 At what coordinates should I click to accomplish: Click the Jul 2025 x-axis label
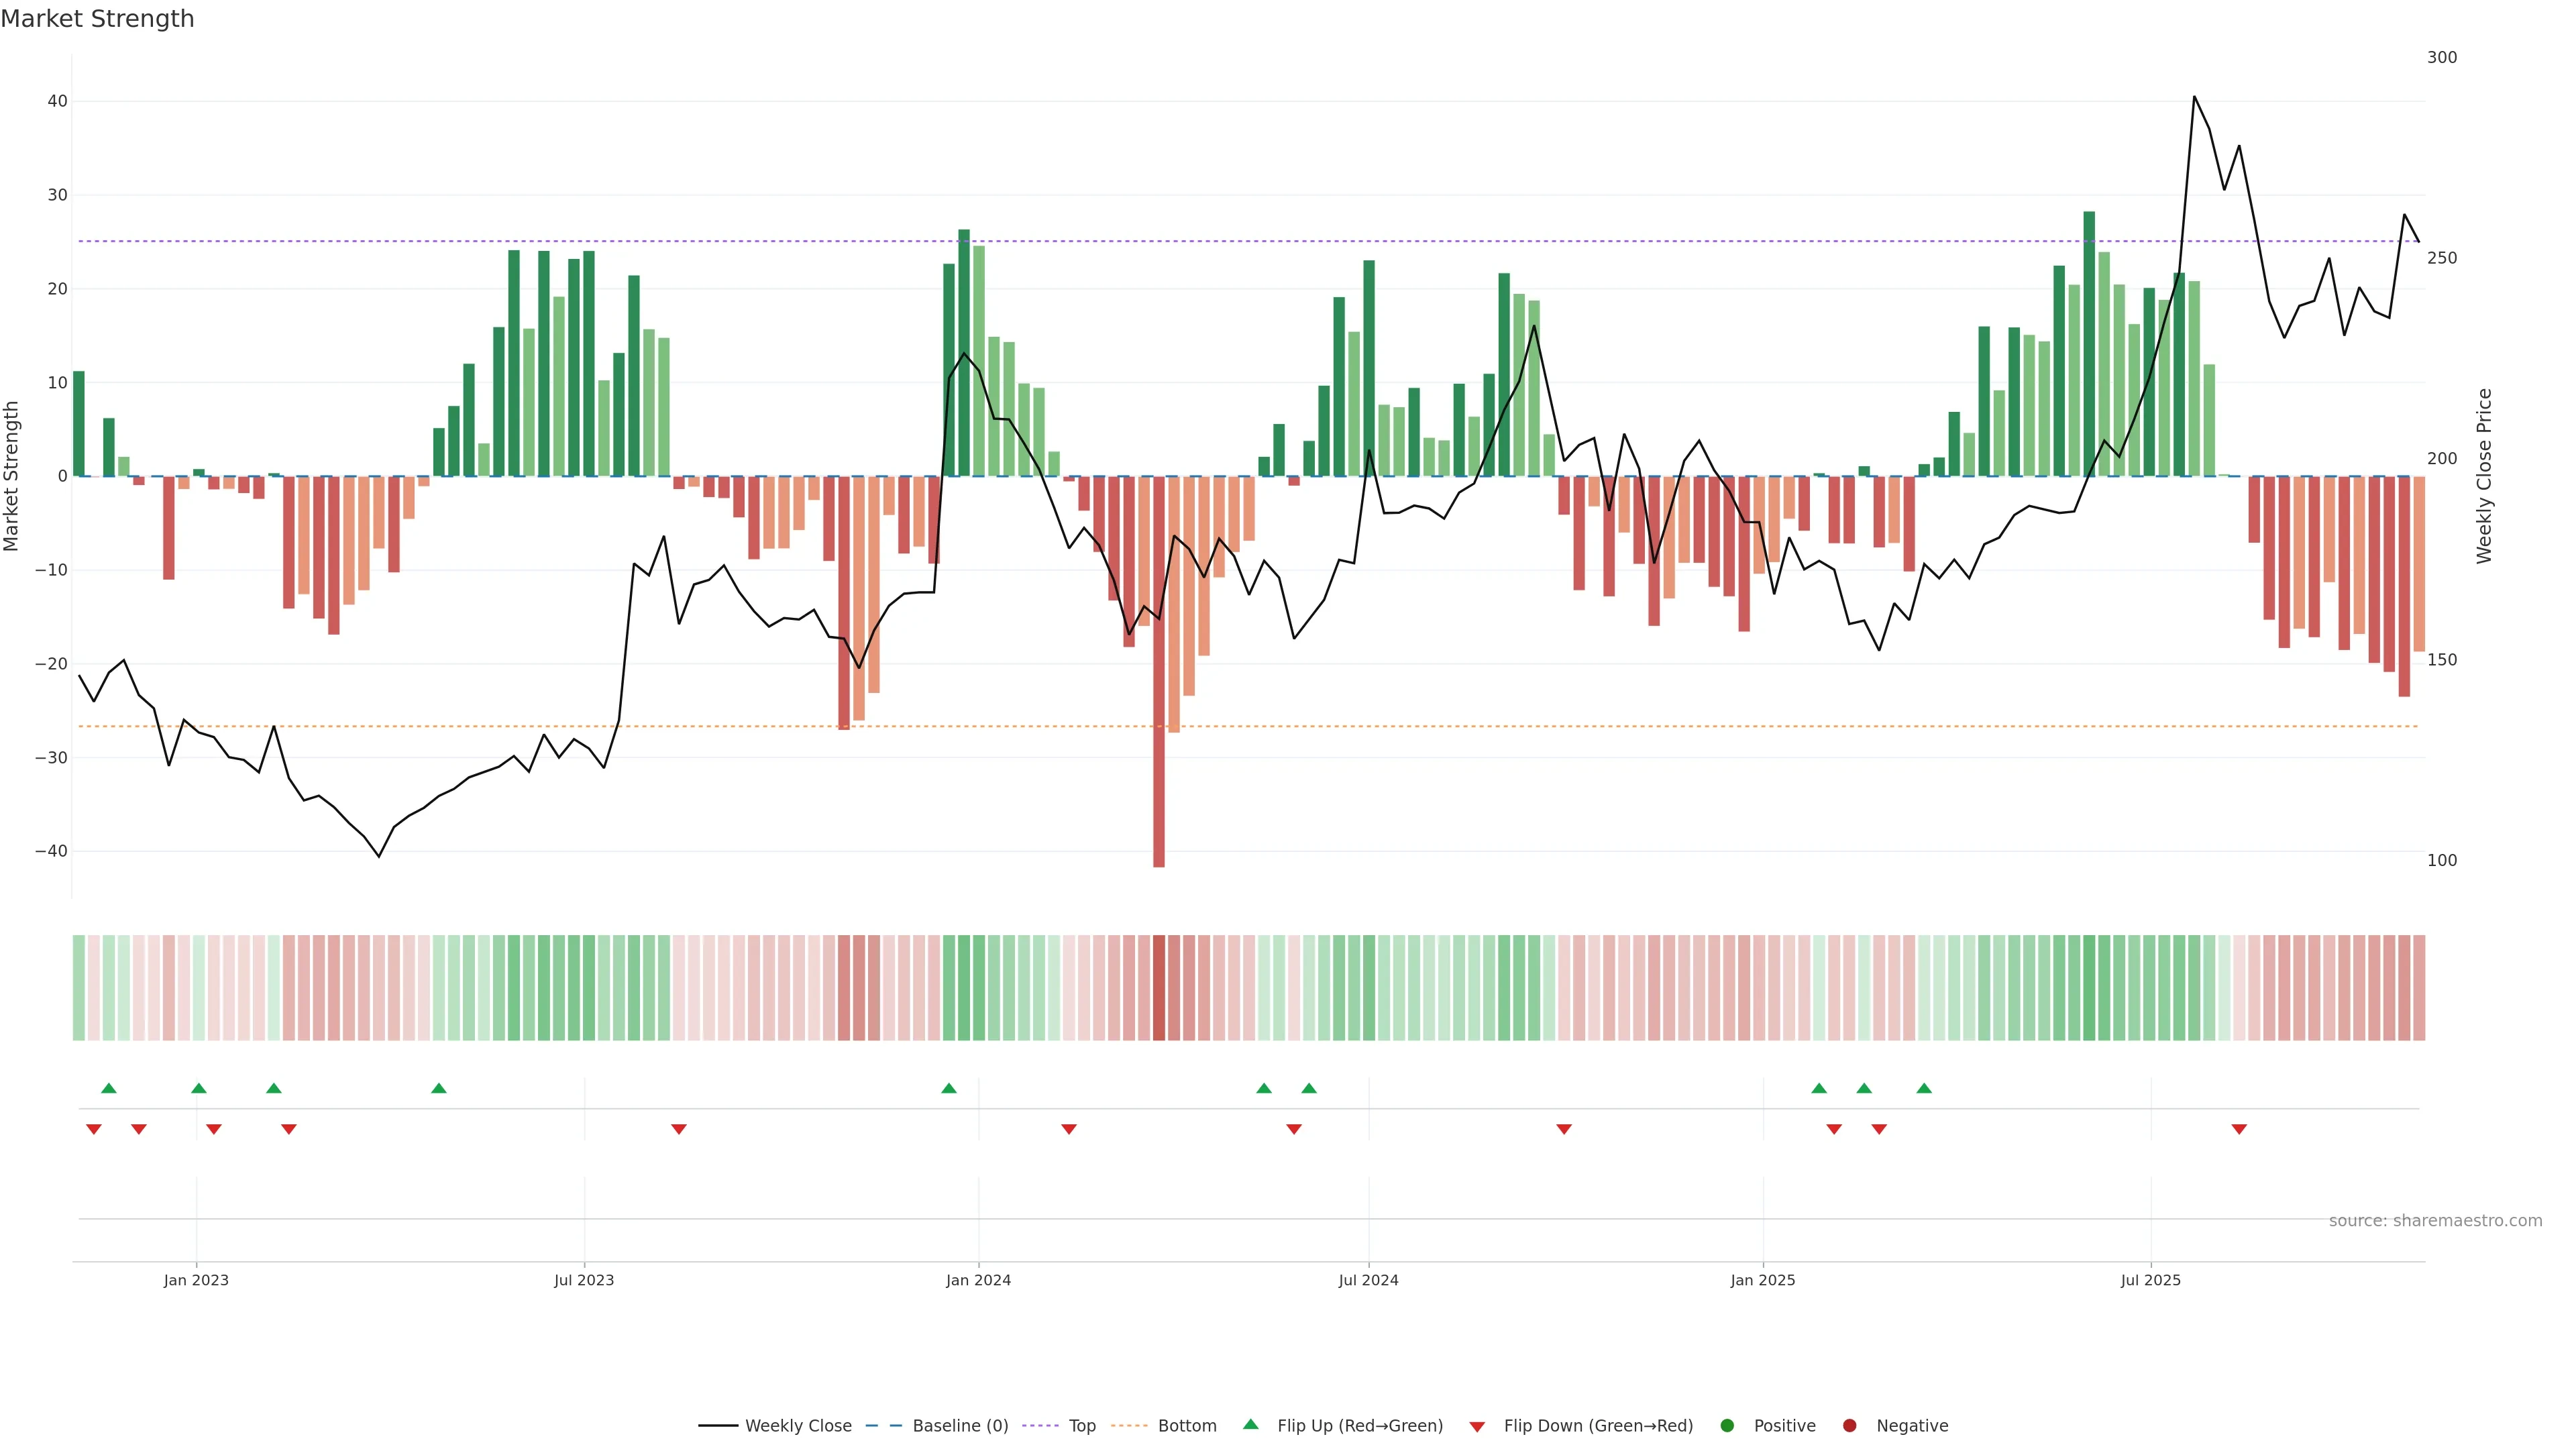coord(2150,1280)
